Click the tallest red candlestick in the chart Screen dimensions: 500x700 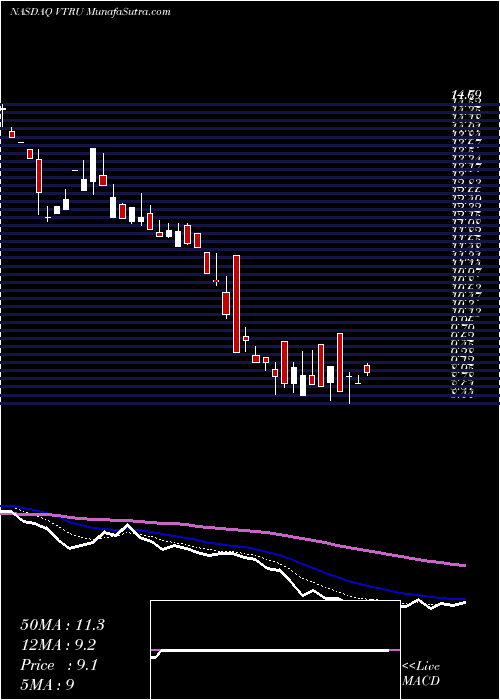point(236,304)
